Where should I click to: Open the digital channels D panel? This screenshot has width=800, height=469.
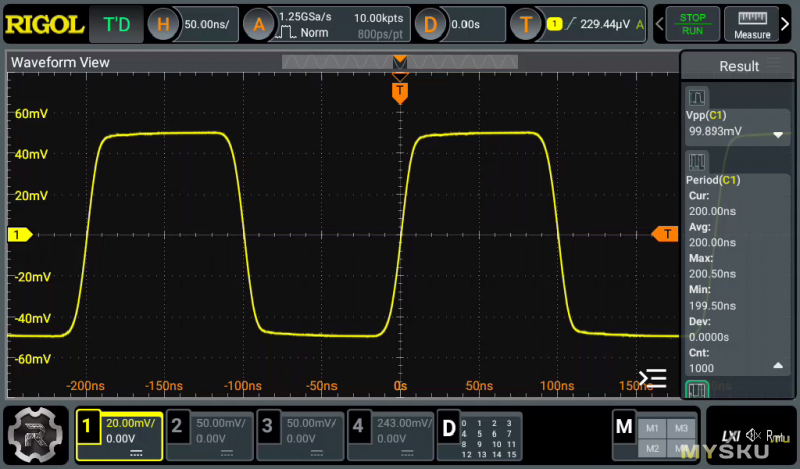pos(481,432)
